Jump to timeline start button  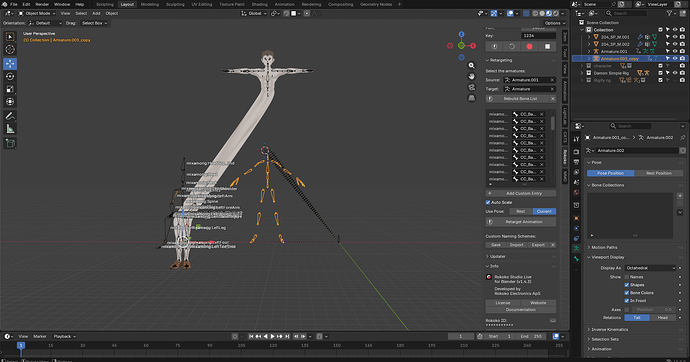click(x=251, y=336)
